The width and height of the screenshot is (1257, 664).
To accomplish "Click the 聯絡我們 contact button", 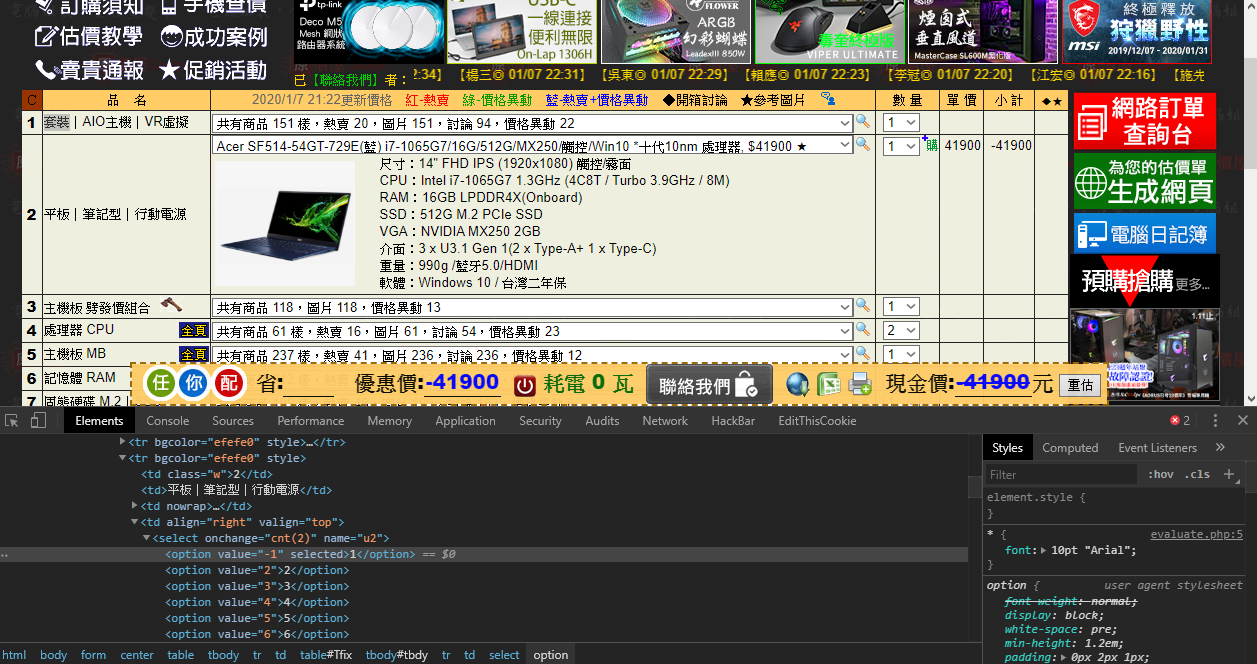I will (x=709, y=384).
